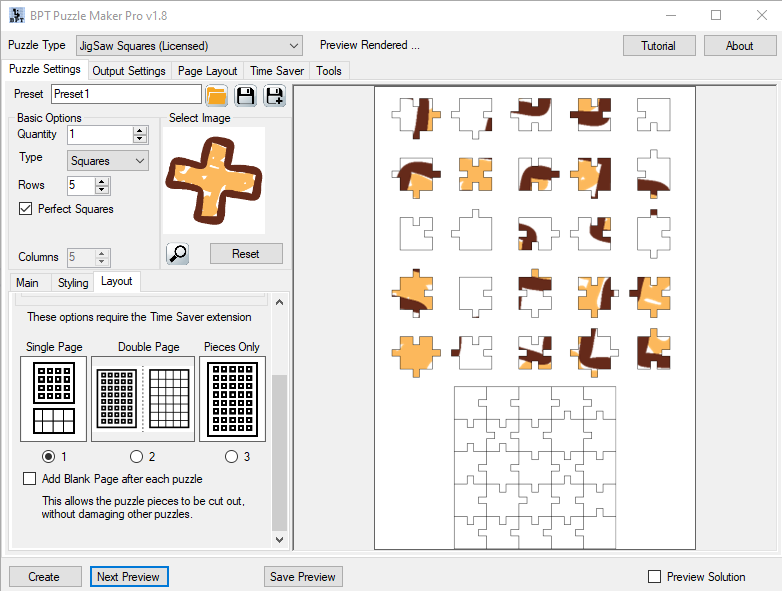Click the save-as-new preset icon with plus
The height and width of the screenshot is (591, 782).
tap(274, 95)
